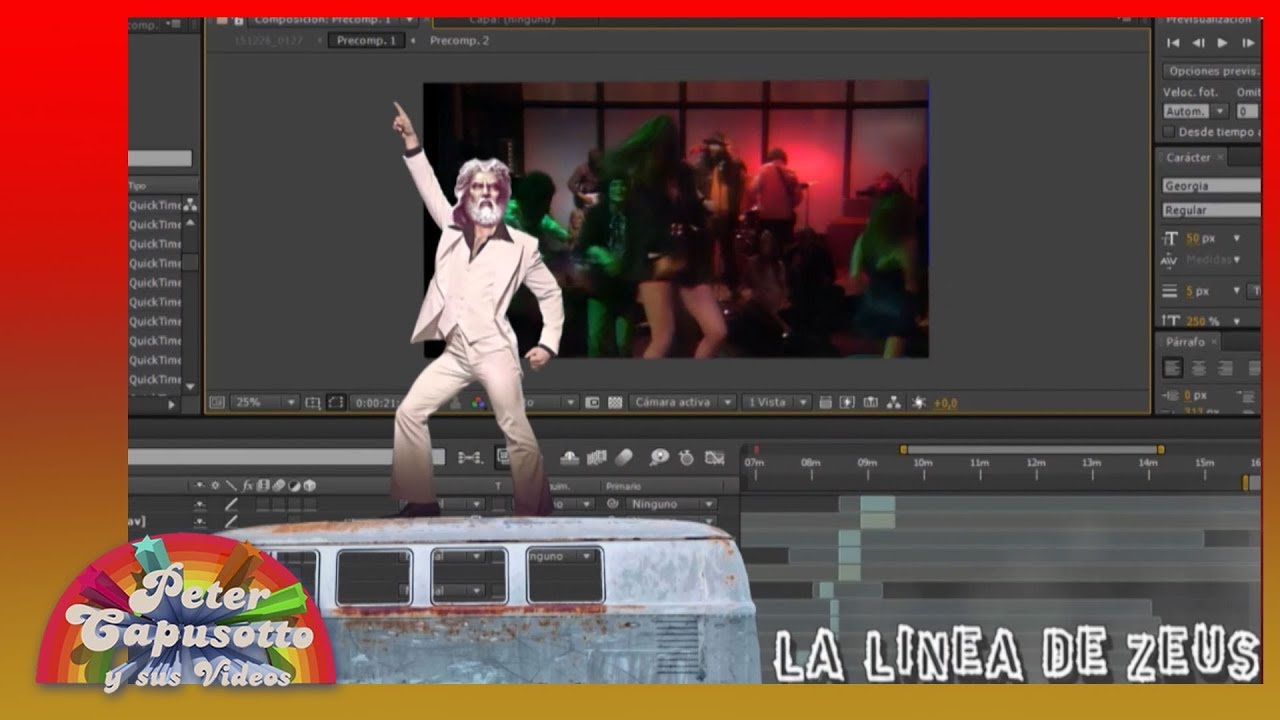Enable motion blur icon in timeline
Viewport: 1280px width, 720px height.
pyautogui.click(x=624, y=457)
